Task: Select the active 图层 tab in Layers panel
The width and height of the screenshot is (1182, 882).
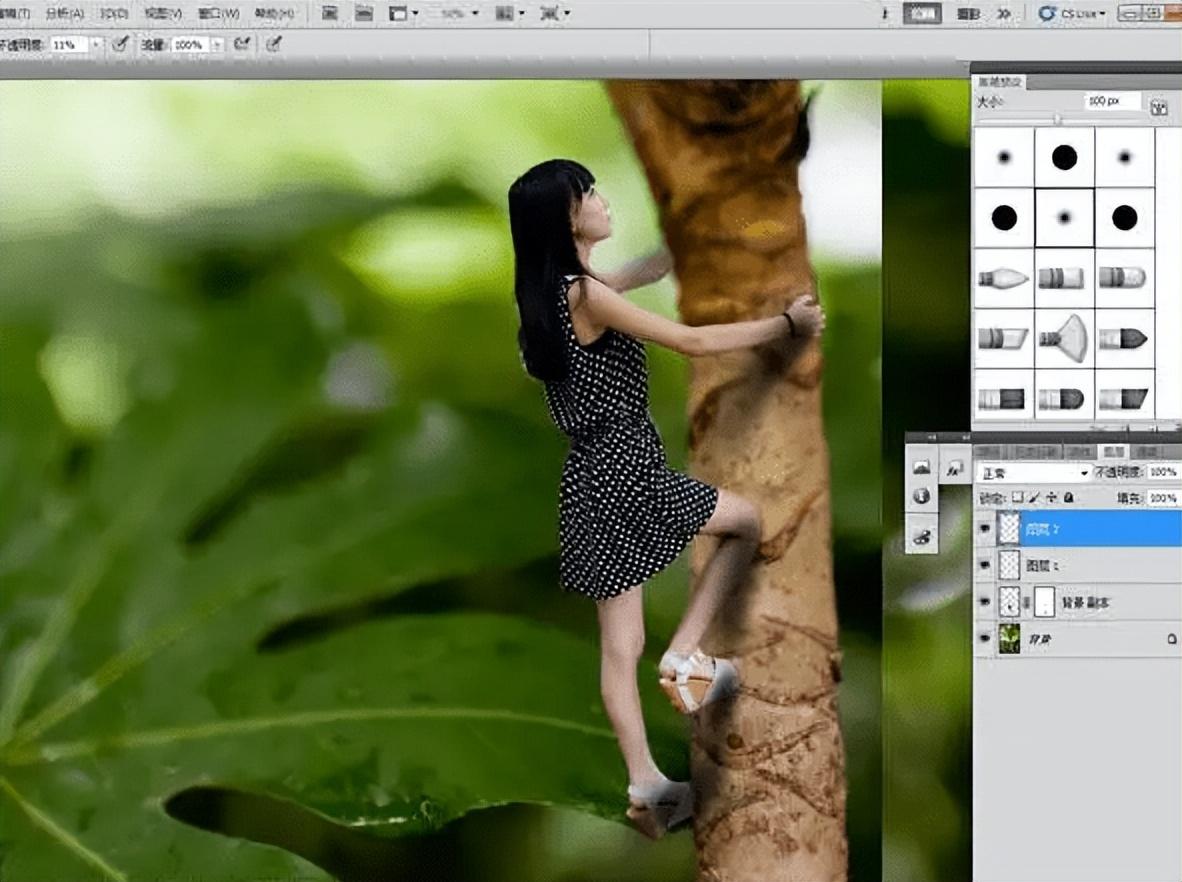Action: [1113, 451]
